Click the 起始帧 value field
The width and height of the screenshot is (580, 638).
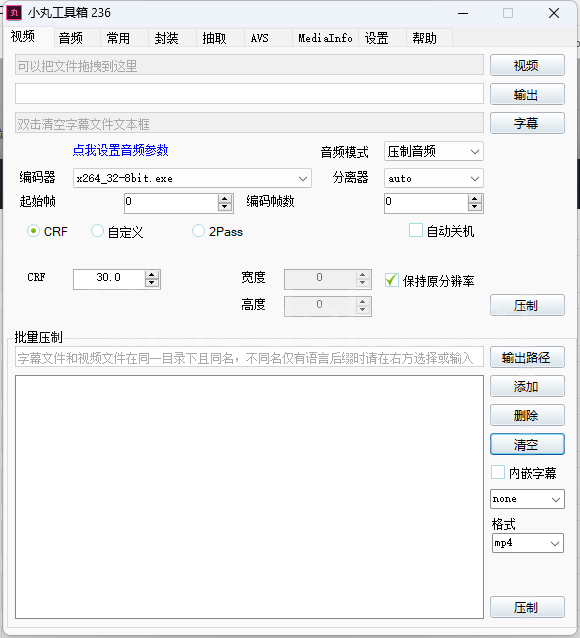pos(171,202)
